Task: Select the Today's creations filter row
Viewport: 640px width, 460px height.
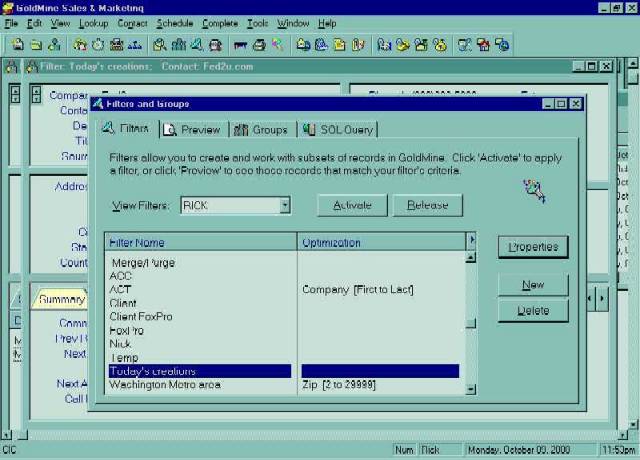Action: point(200,371)
